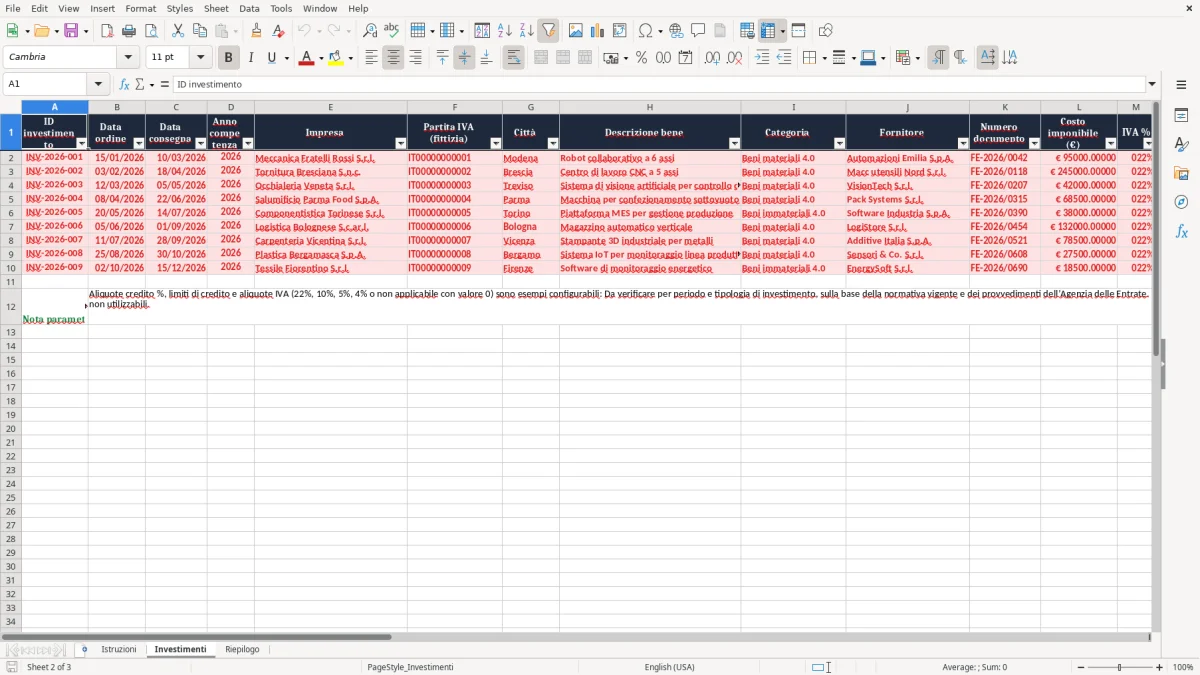Toggle the AutoFilter button
This screenshot has width=1200, height=675.
pos(549,31)
